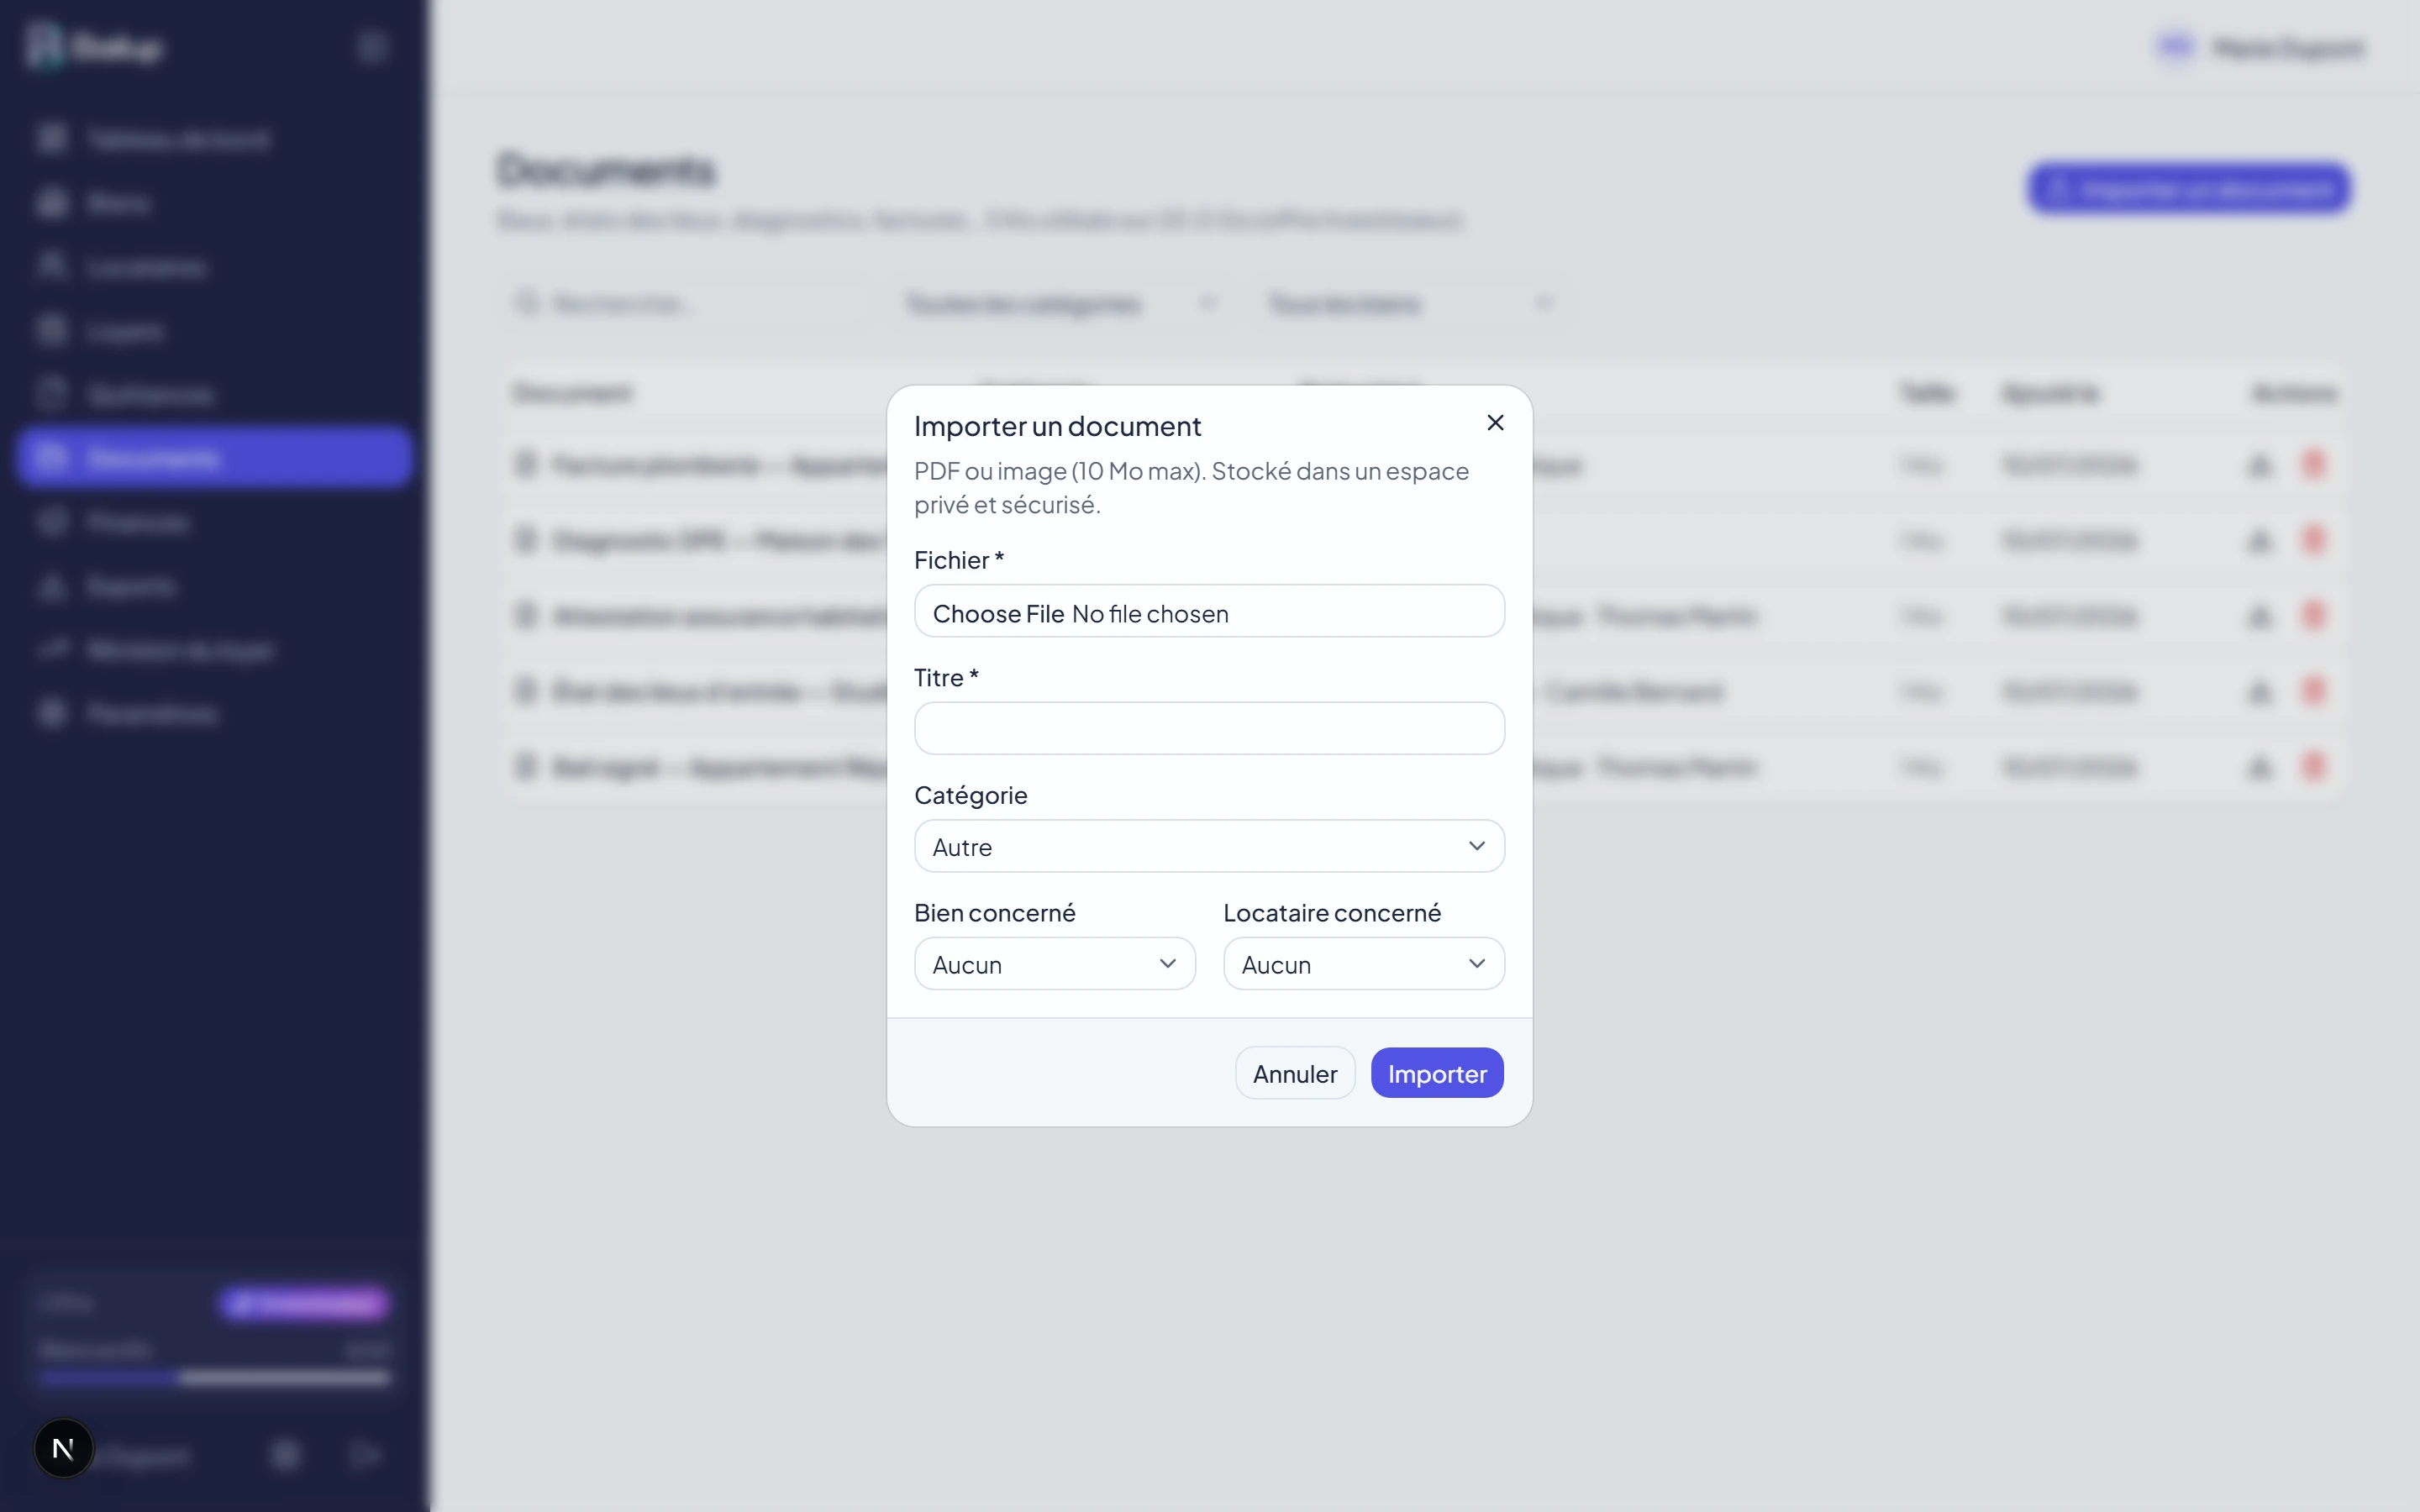Click the download icon in second document row

(2260, 541)
